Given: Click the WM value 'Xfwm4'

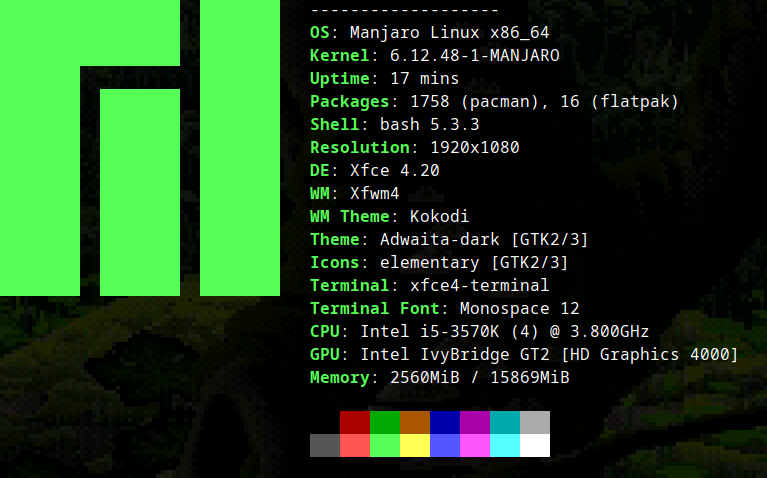Looking at the screenshot, I should (375, 194).
